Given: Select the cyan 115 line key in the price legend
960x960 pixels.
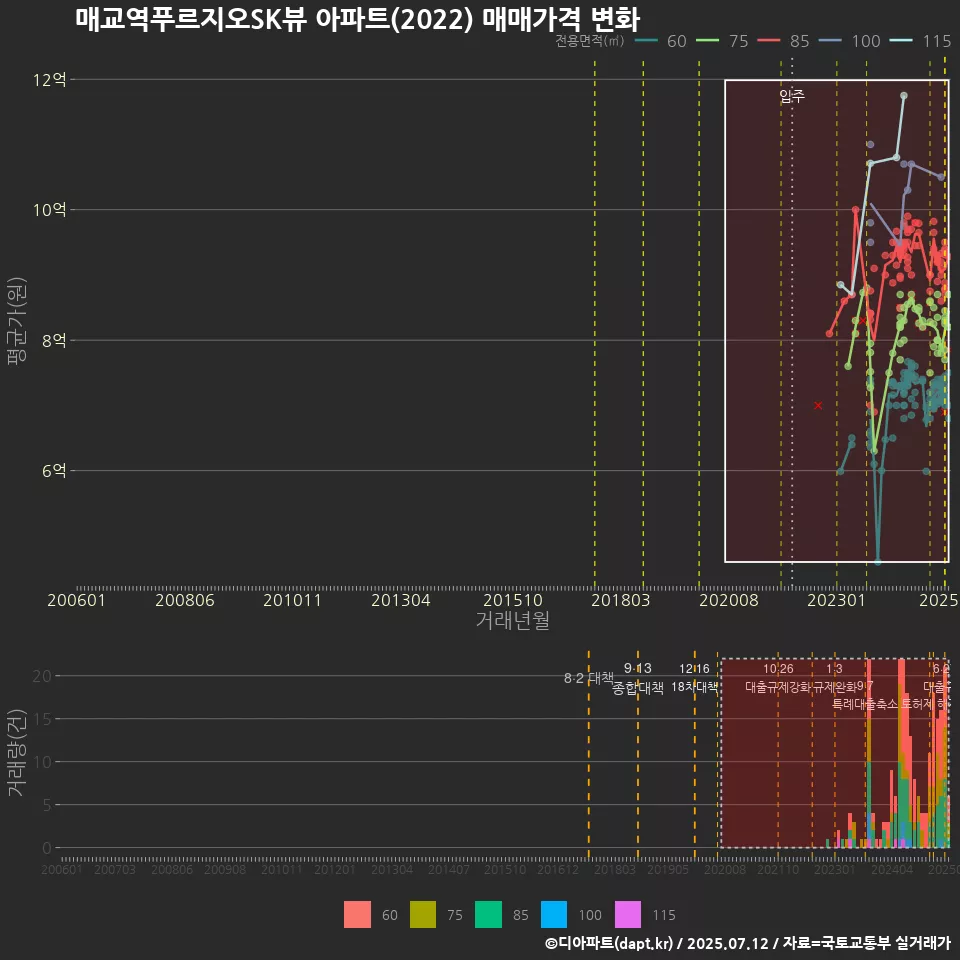Looking at the screenshot, I should click(901, 41).
